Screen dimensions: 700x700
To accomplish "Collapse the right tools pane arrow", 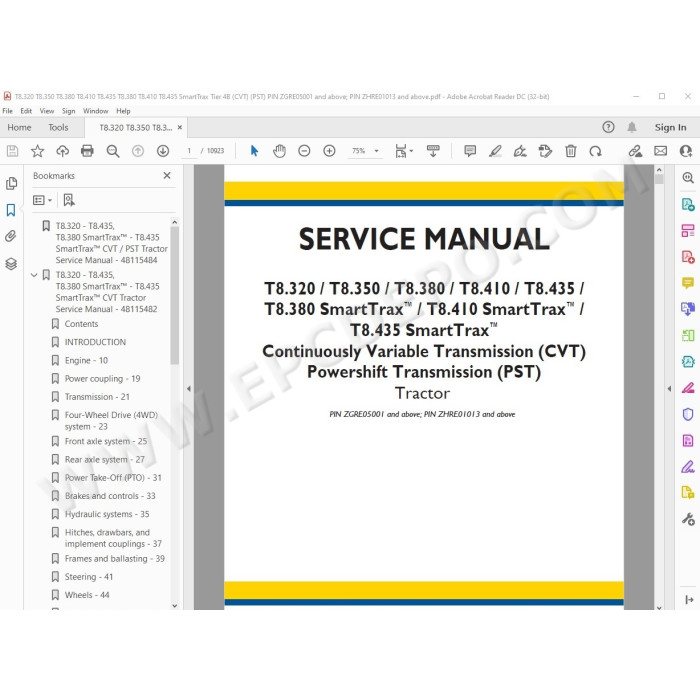I will point(669,389).
